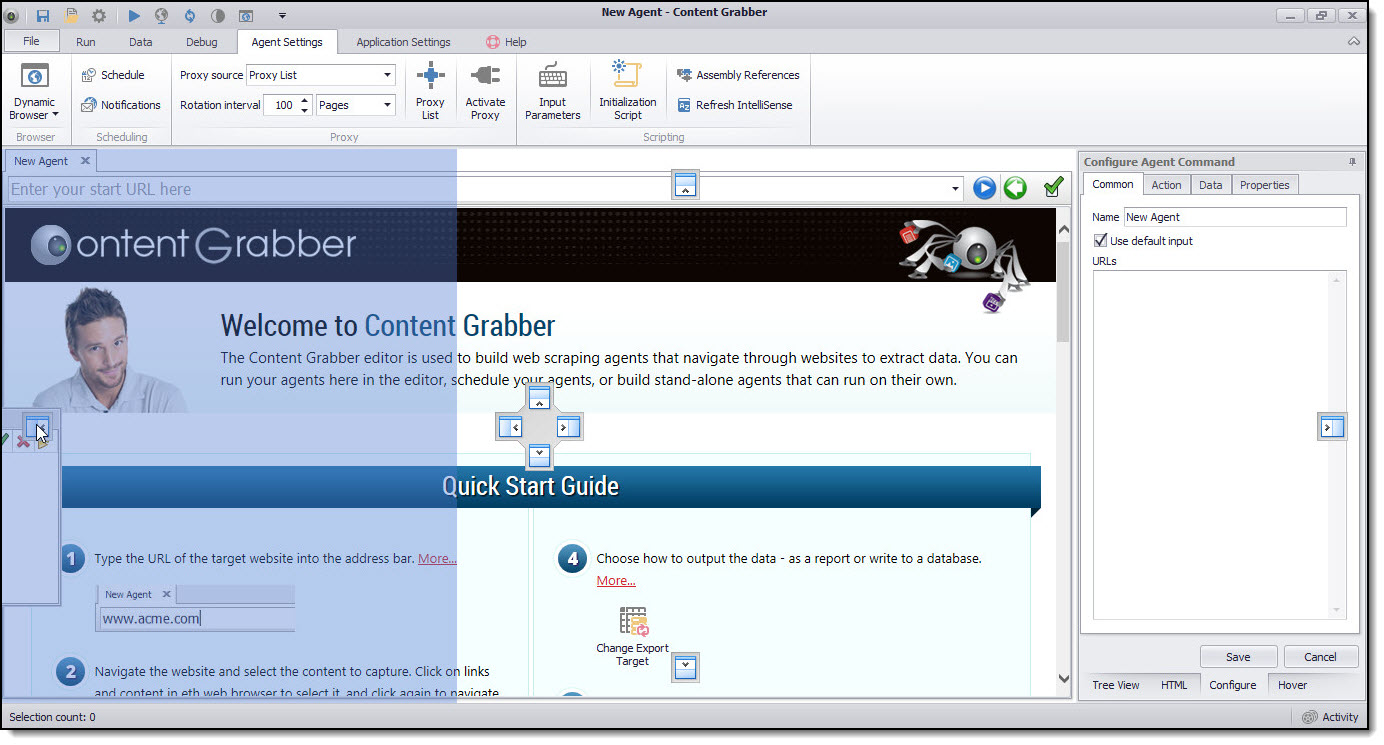Run agent with quick access play icon
The width and height of the screenshot is (1384, 745).
tap(134, 16)
